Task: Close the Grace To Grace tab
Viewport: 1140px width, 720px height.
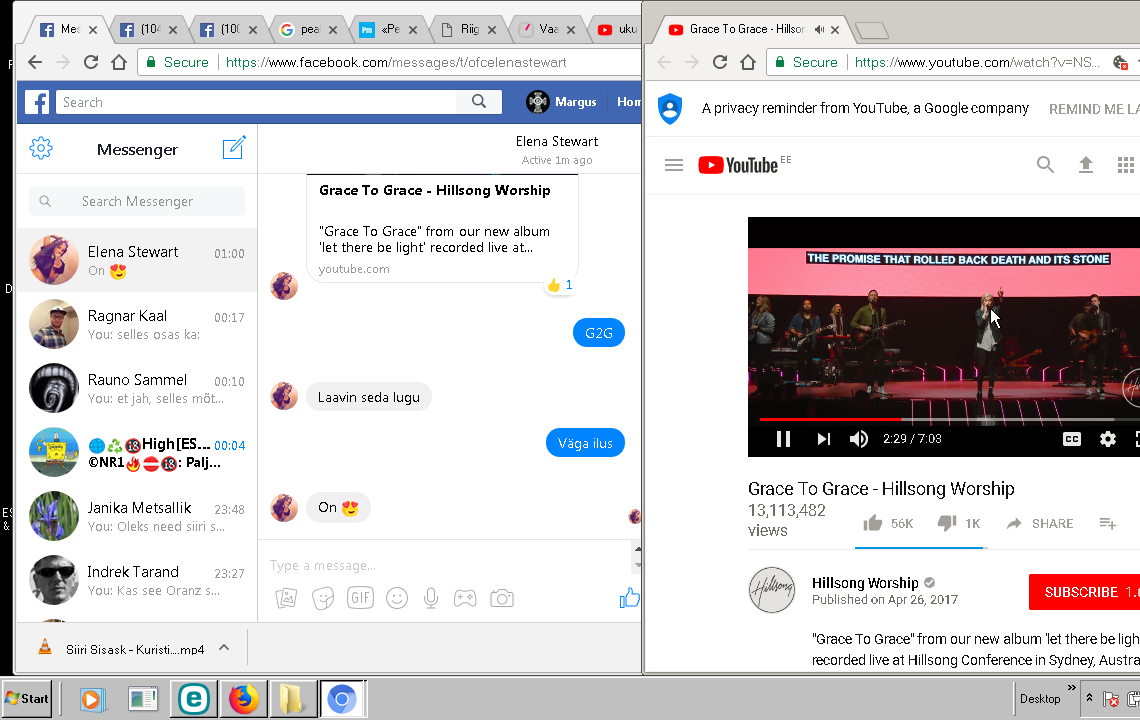Action: (x=835, y=30)
